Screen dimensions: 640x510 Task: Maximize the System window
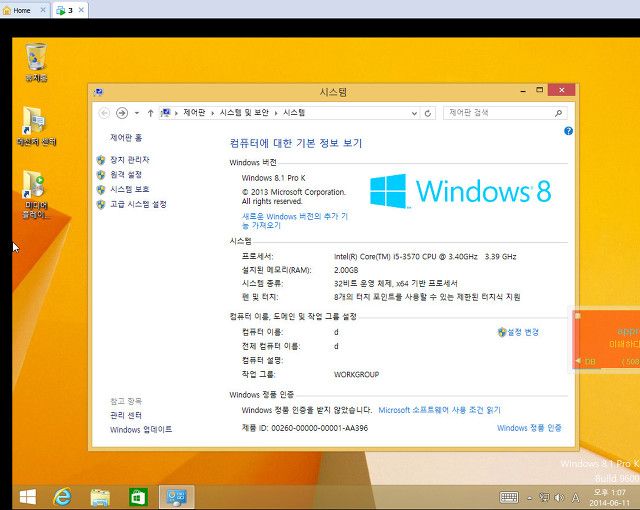click(x=540, y=90)
